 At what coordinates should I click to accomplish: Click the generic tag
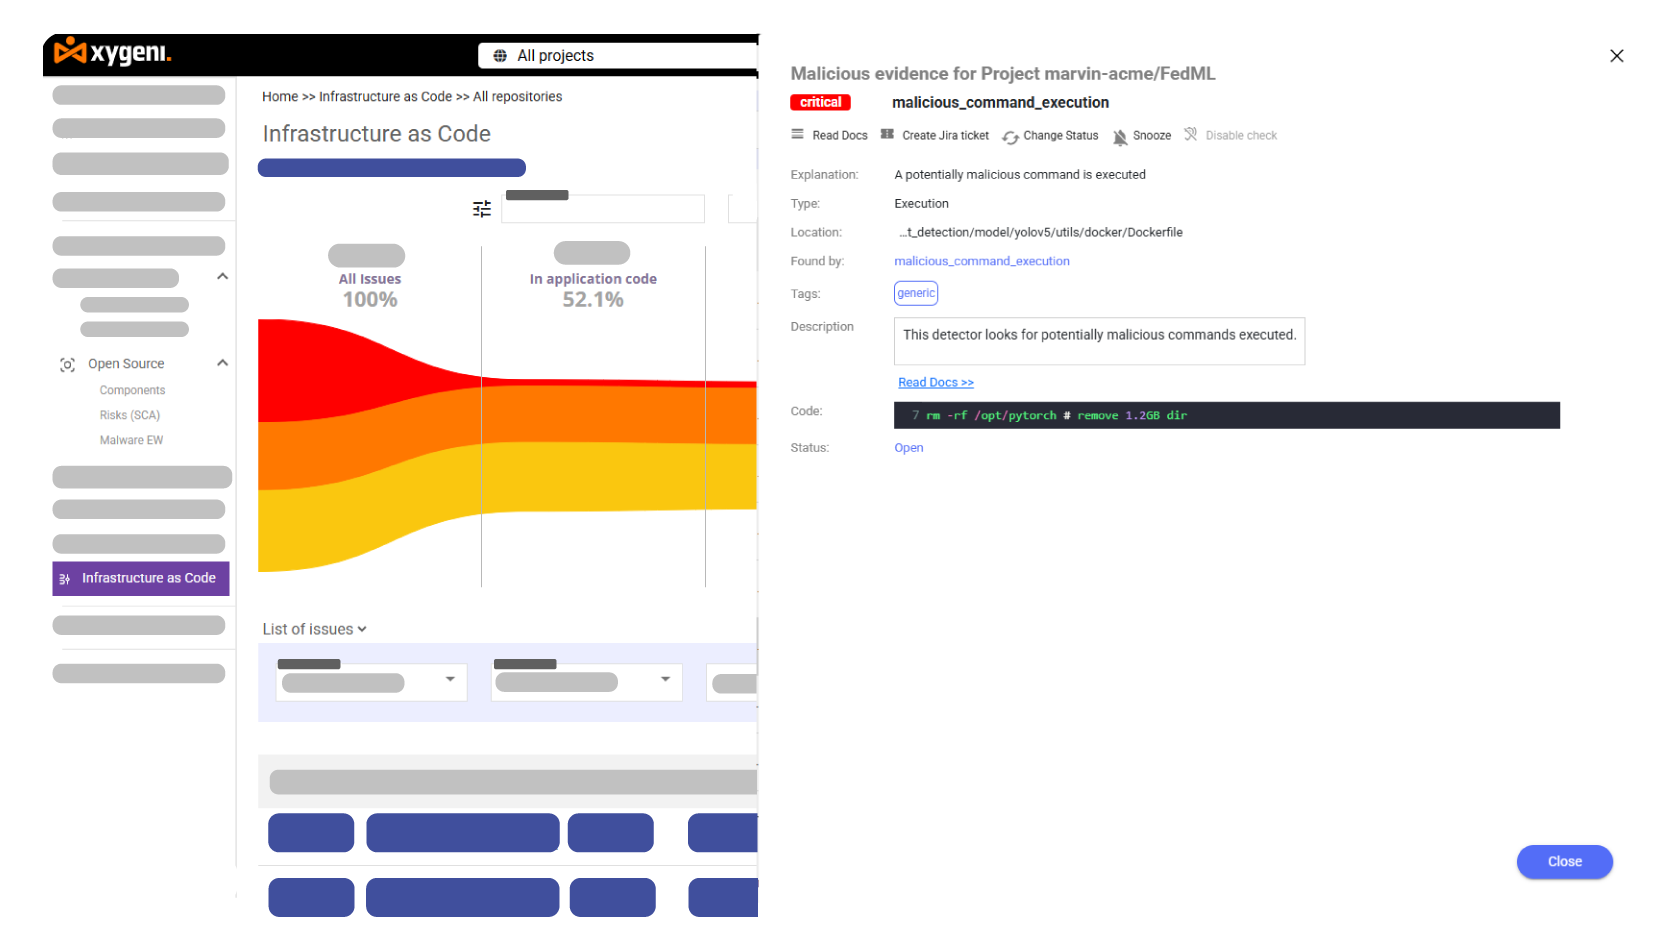coord(916,293)
